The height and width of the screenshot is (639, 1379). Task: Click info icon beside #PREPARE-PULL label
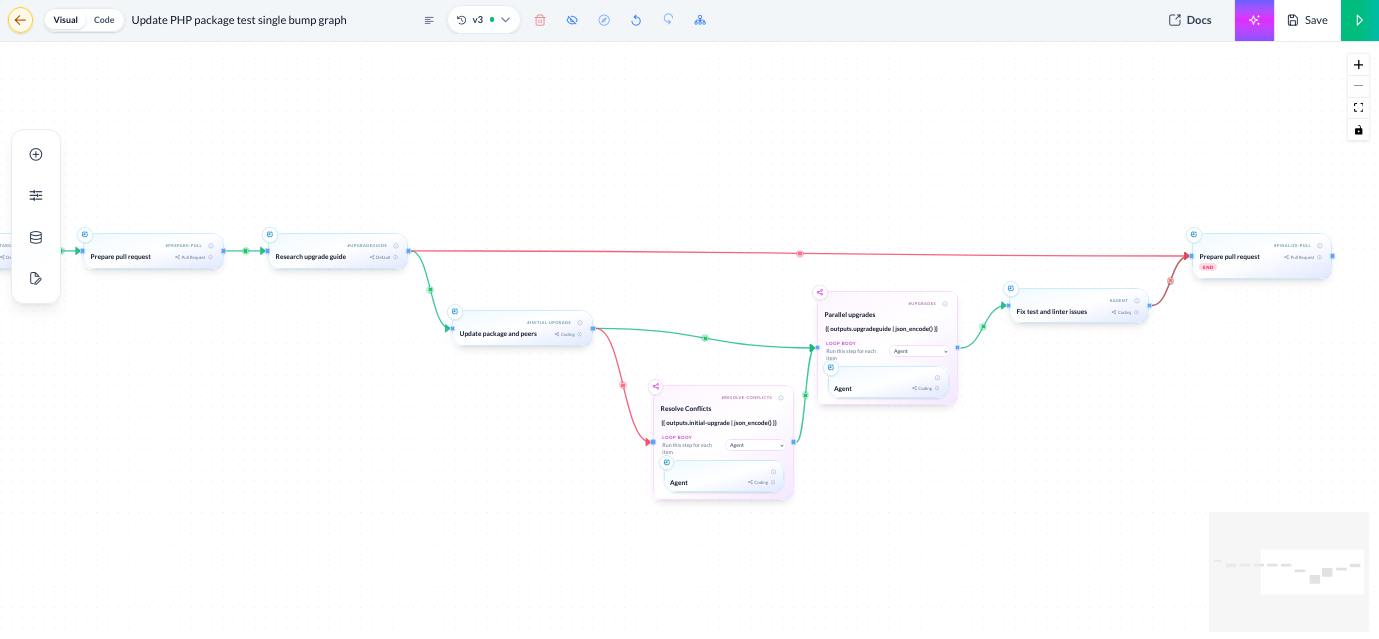(x=211, y=245)
